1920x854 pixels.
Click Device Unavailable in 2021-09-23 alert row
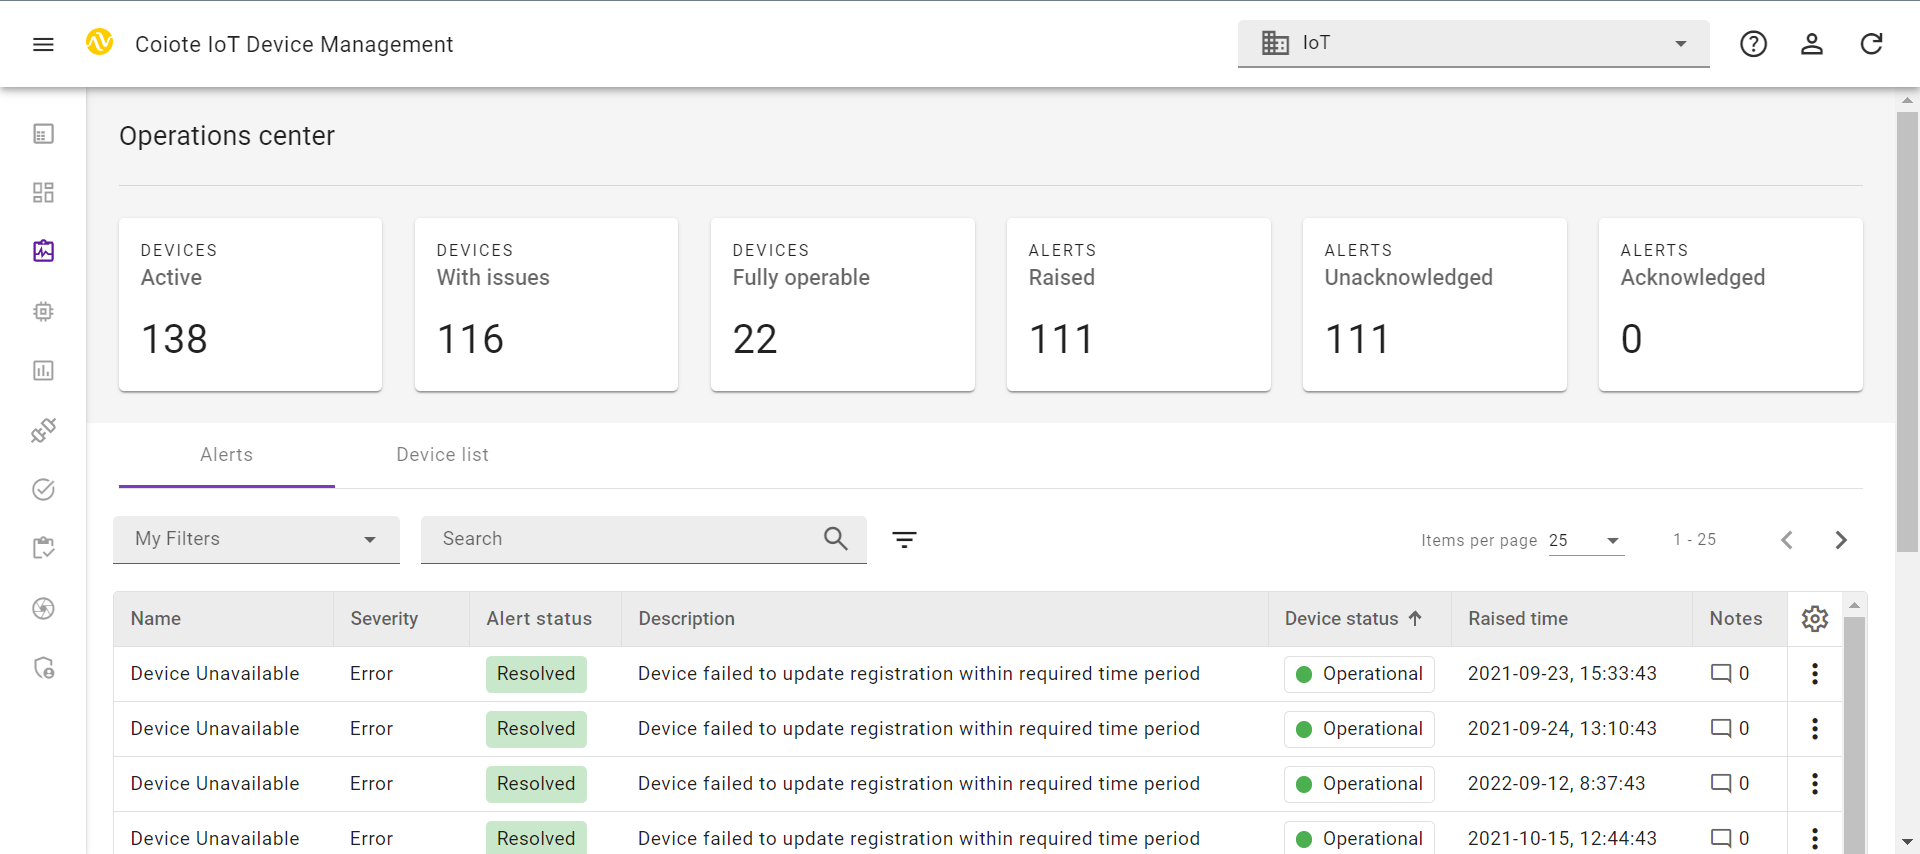coord(215,674)
